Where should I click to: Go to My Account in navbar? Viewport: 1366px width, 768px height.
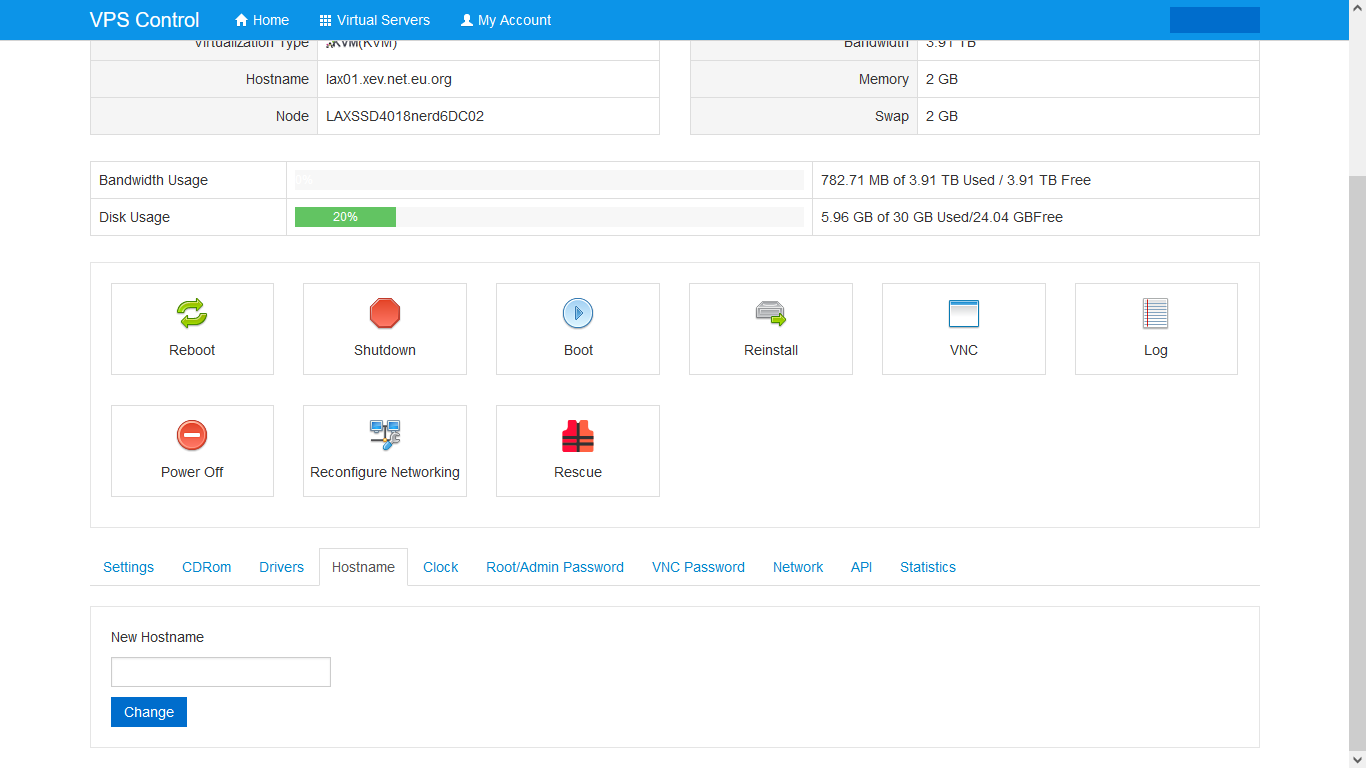pyautogui.click(x=505, y=20)
